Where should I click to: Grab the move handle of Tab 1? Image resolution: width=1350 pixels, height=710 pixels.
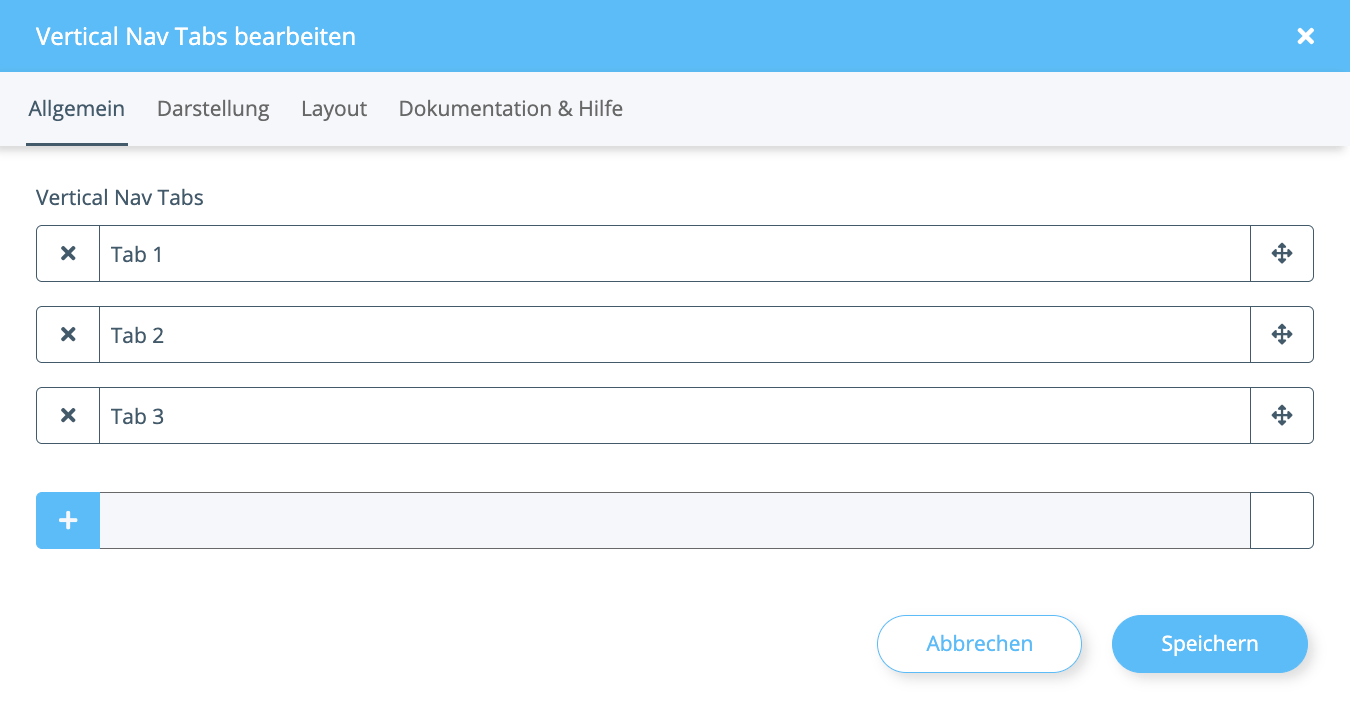coord(1282,254)
